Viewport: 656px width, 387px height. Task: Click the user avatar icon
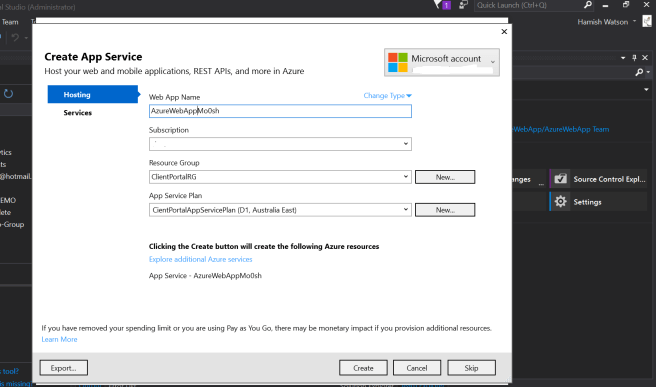point(647,21)
